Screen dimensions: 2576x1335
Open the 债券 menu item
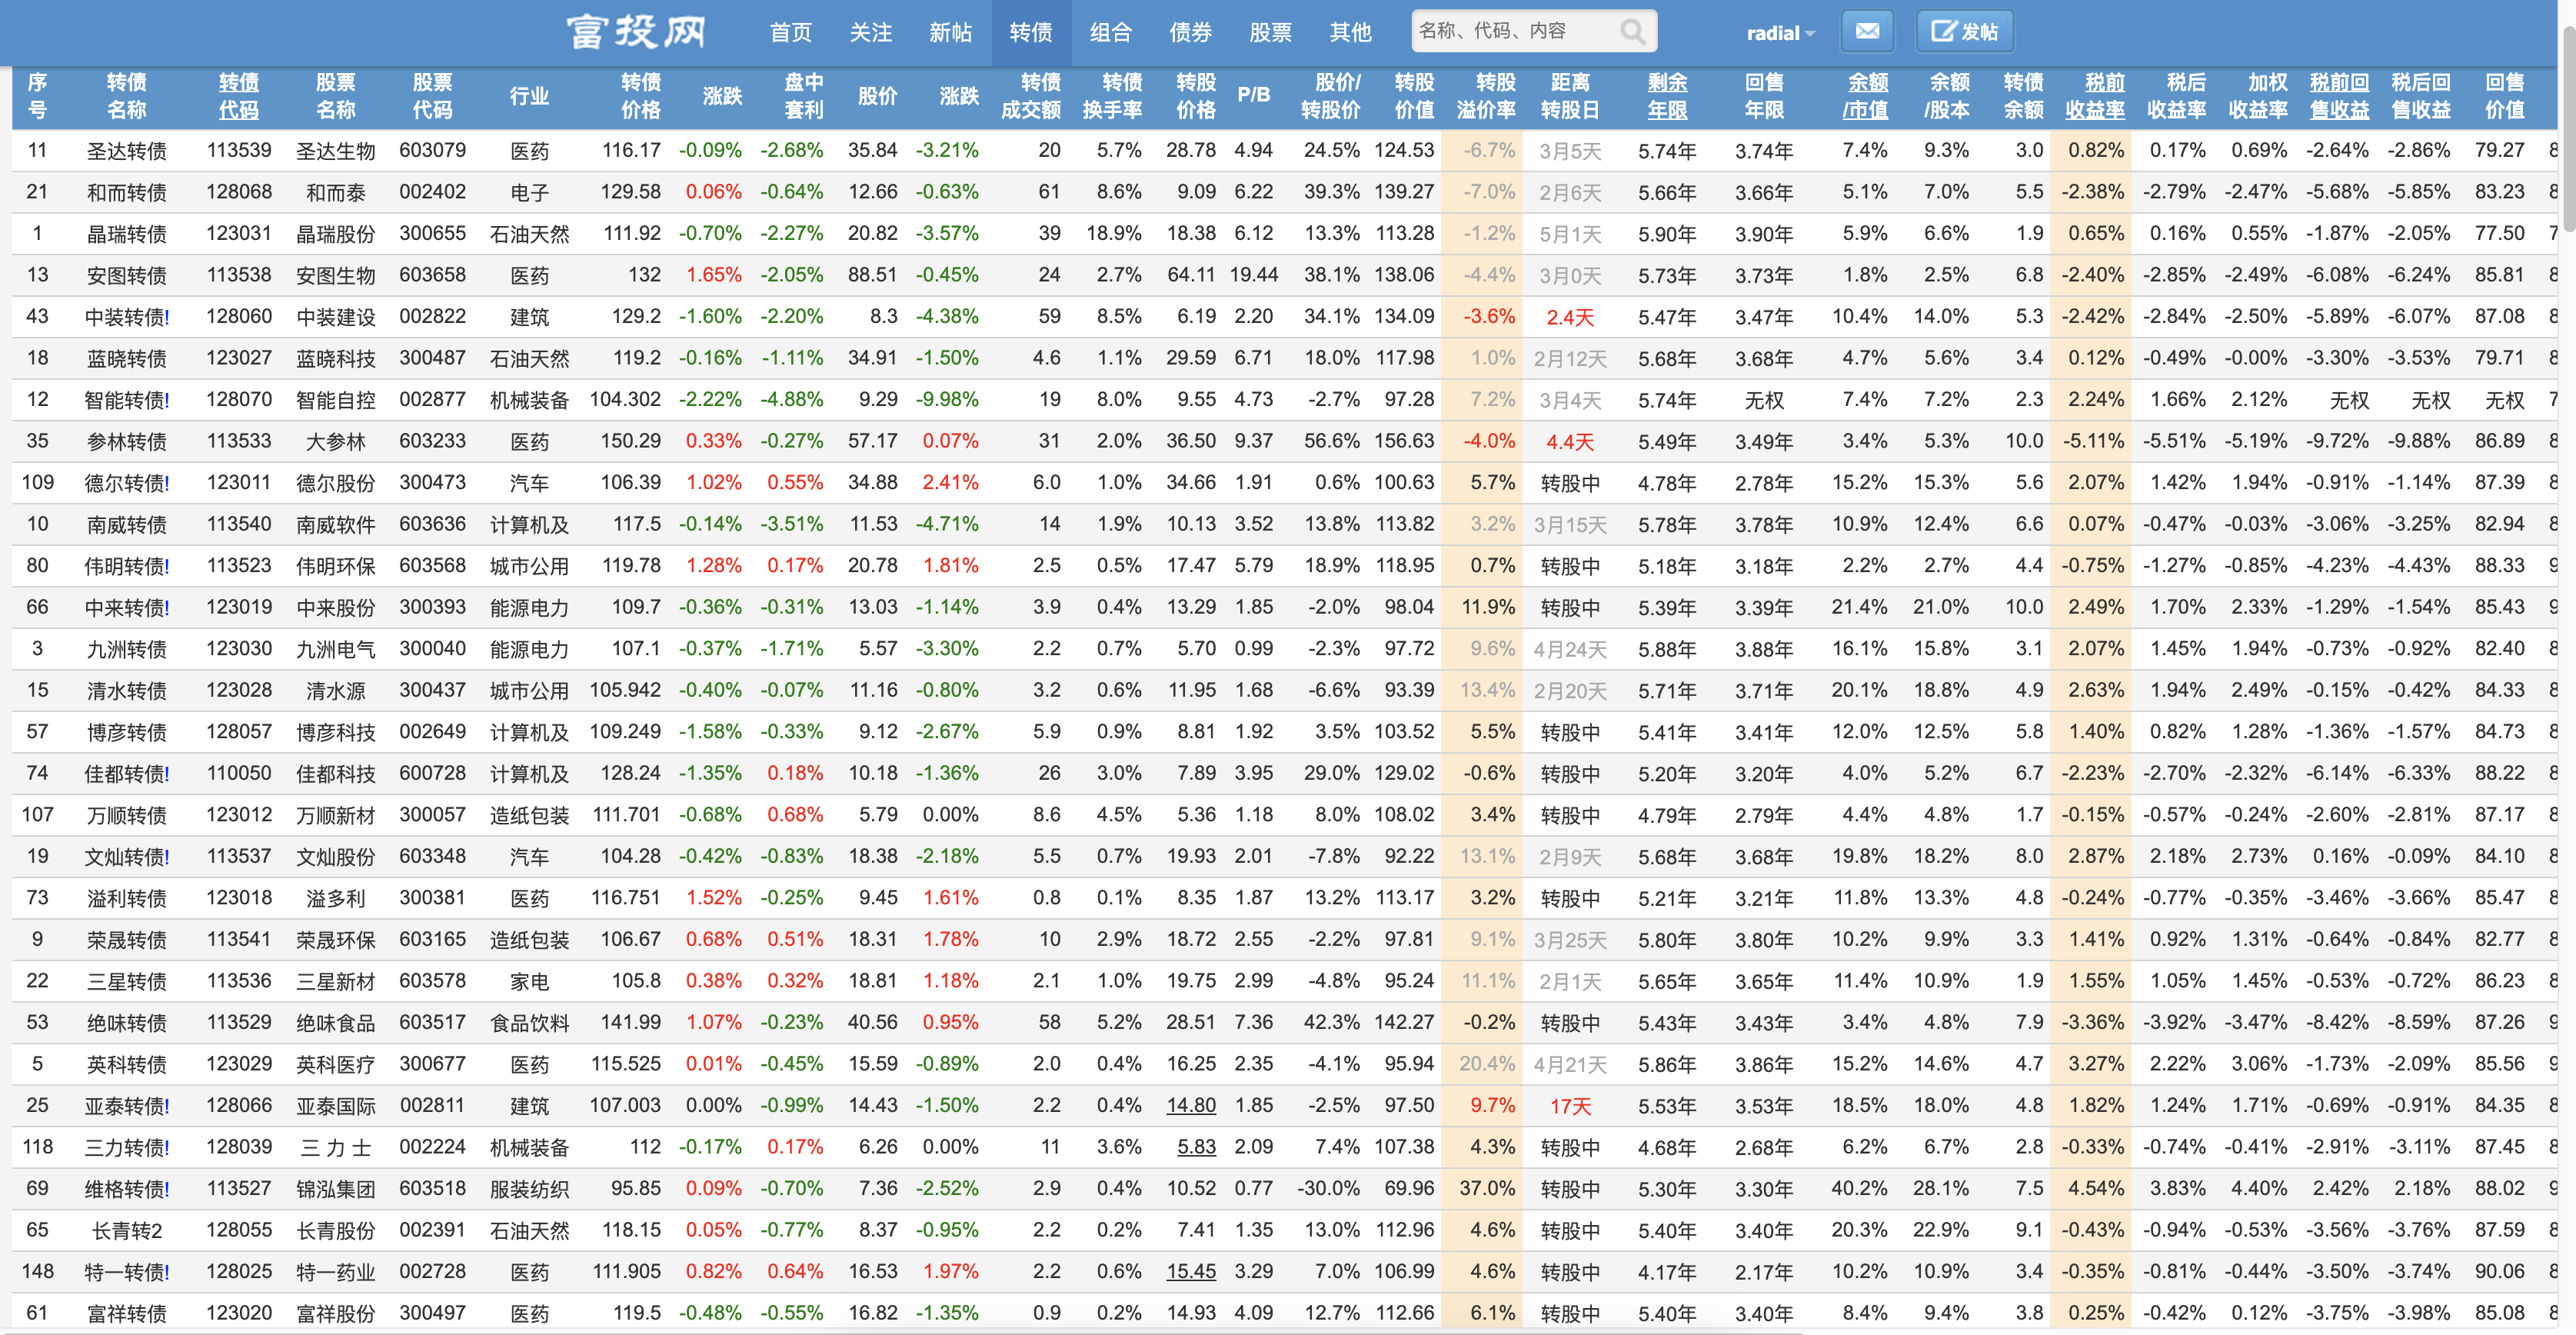(1190, 33)
